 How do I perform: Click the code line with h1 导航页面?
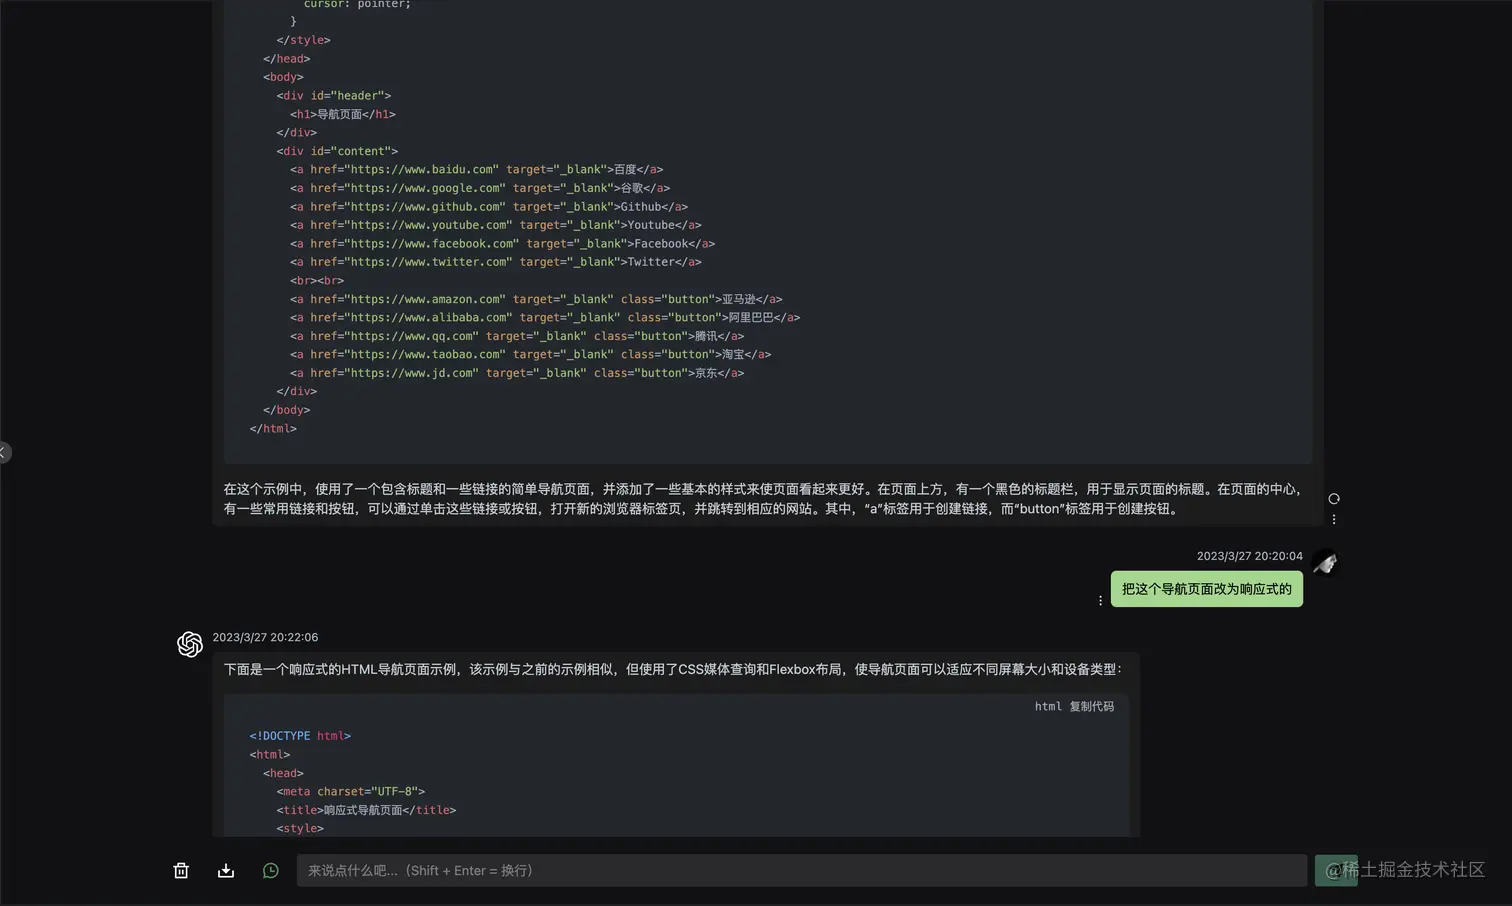pyautogui.click(x=343, y=114)
